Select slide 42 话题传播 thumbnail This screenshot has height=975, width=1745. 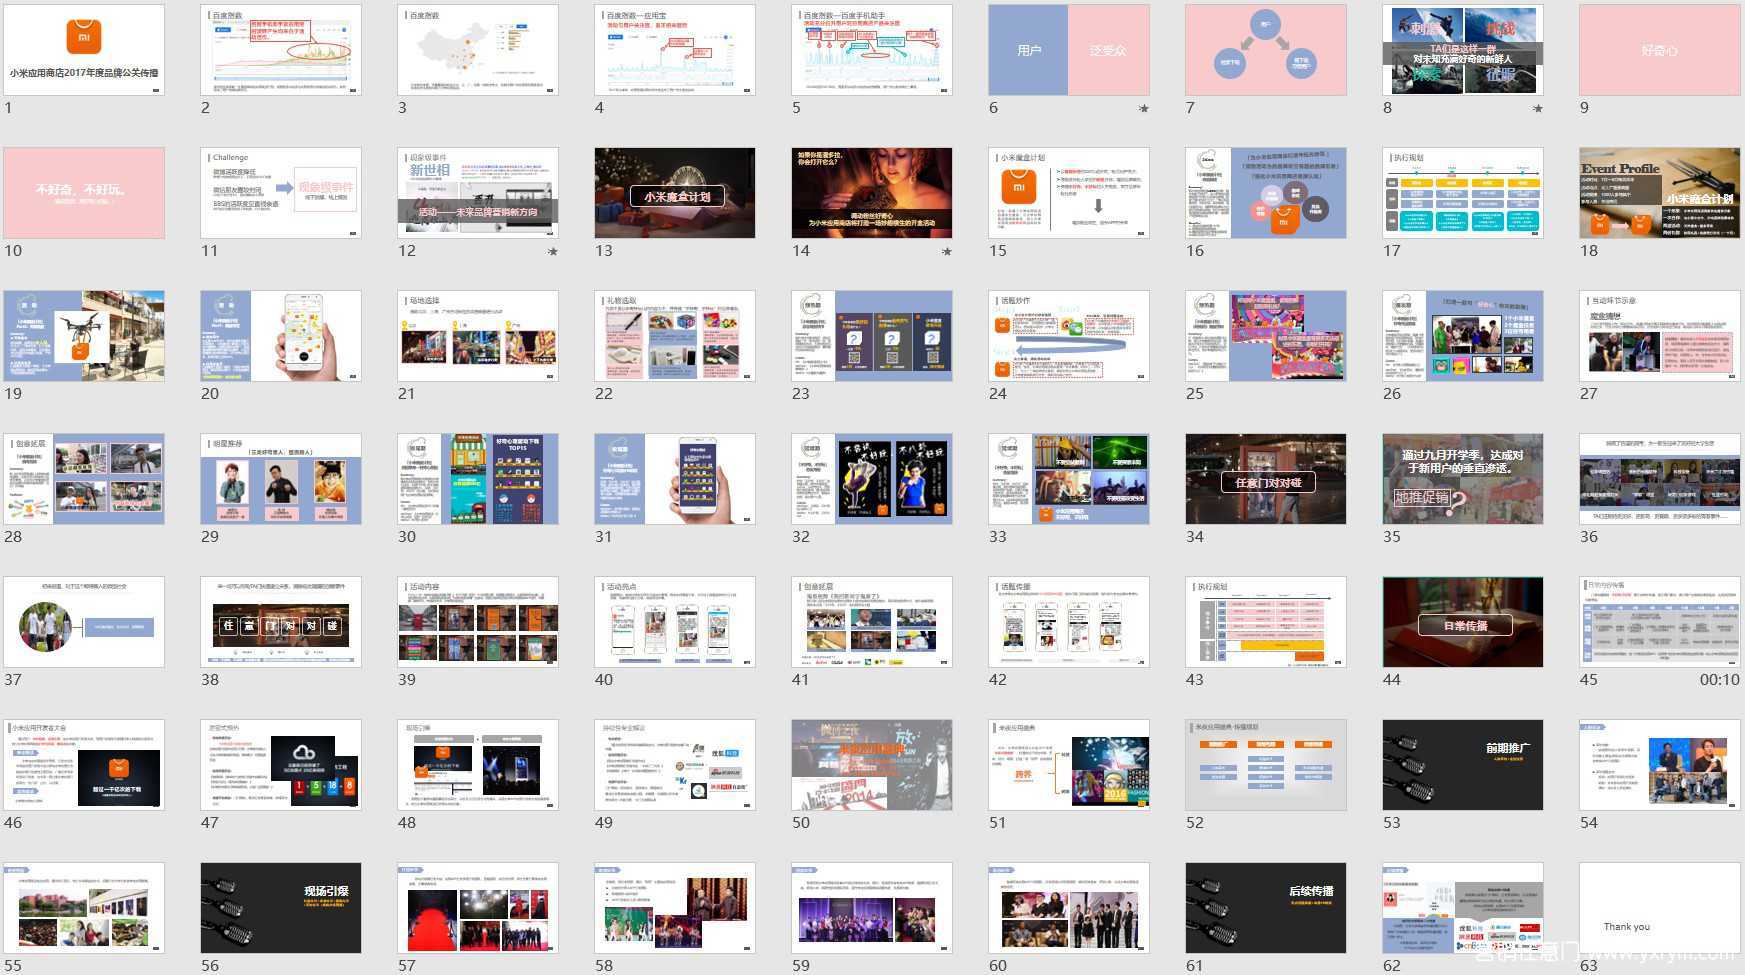(1069, 622)
